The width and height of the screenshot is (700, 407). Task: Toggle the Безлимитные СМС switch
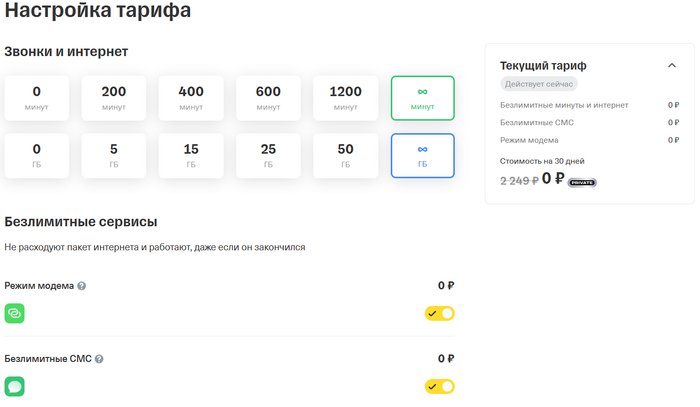click(x=440, y=386)
